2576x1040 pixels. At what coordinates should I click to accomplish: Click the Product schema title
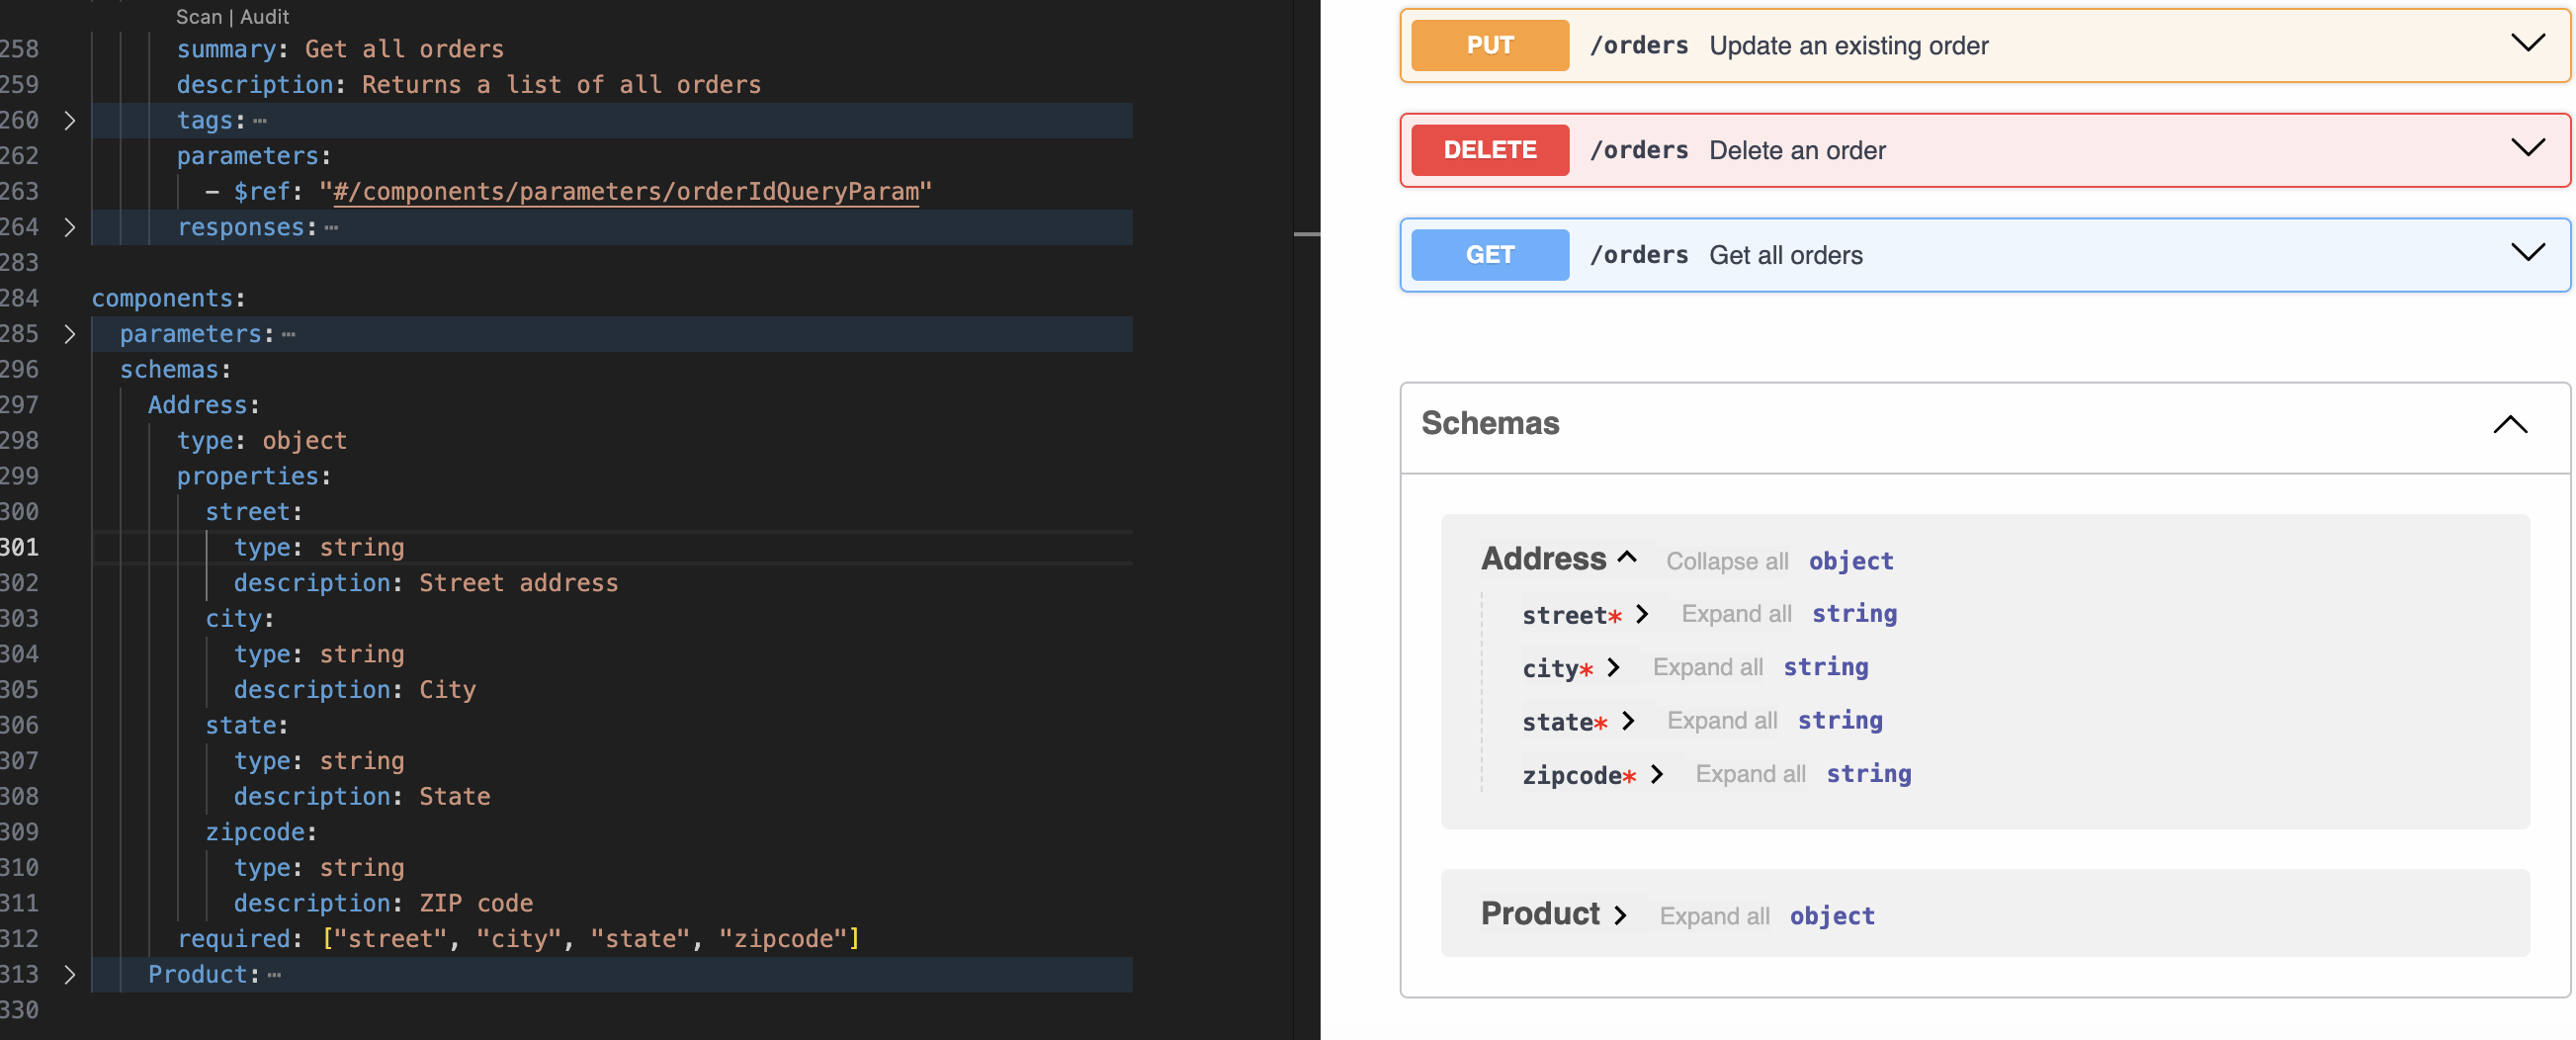point(1540,913)
